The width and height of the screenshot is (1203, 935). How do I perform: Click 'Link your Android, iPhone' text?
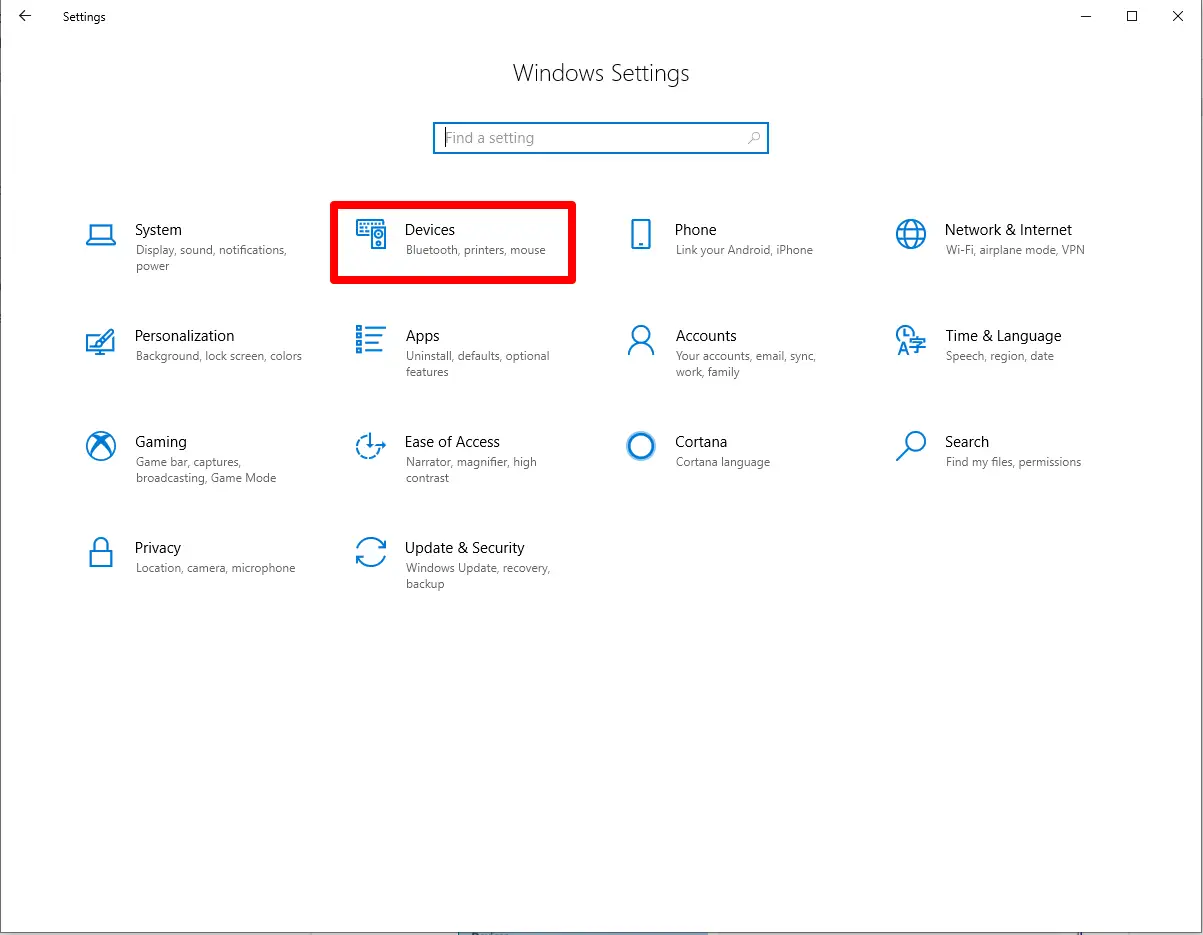point(744,250)
